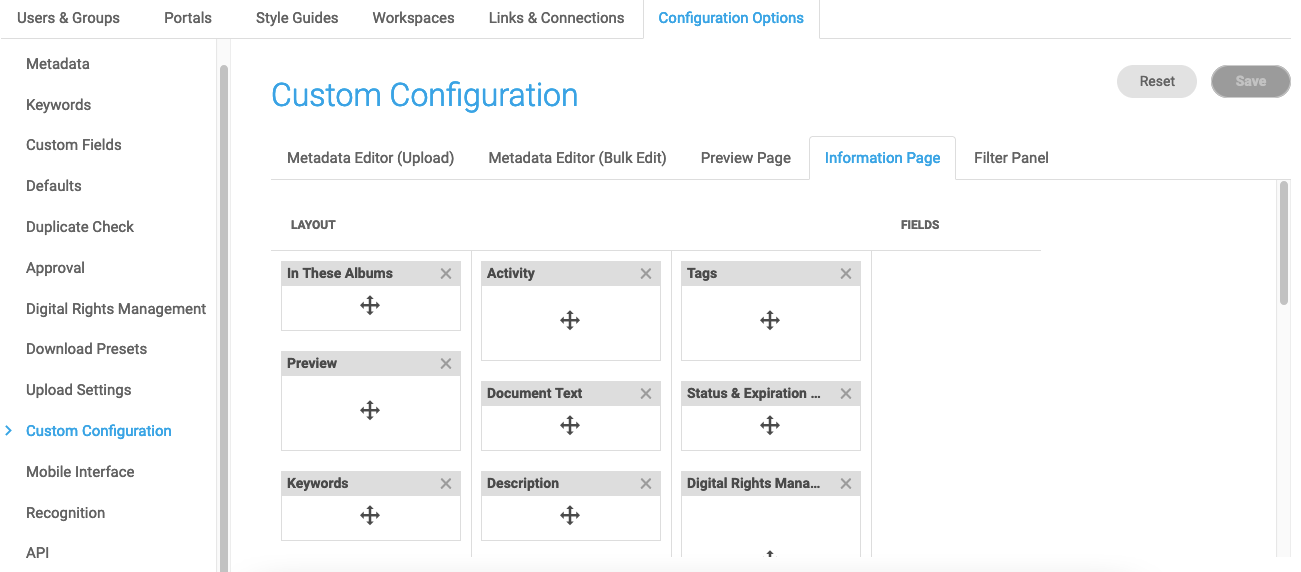Remove the Tags panel from layout
This screenshot has height=572, width=1301.
tap(846, 274)
